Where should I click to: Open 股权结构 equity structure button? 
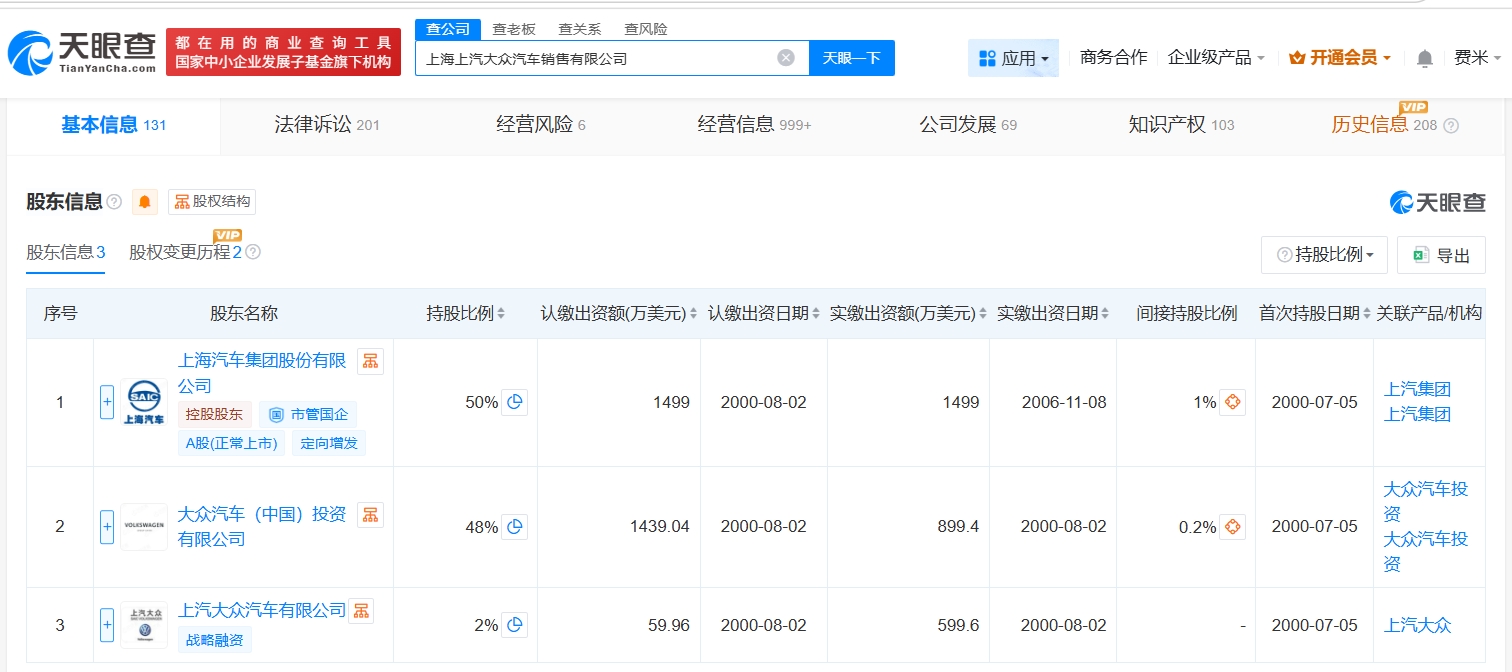coord(212,202)
